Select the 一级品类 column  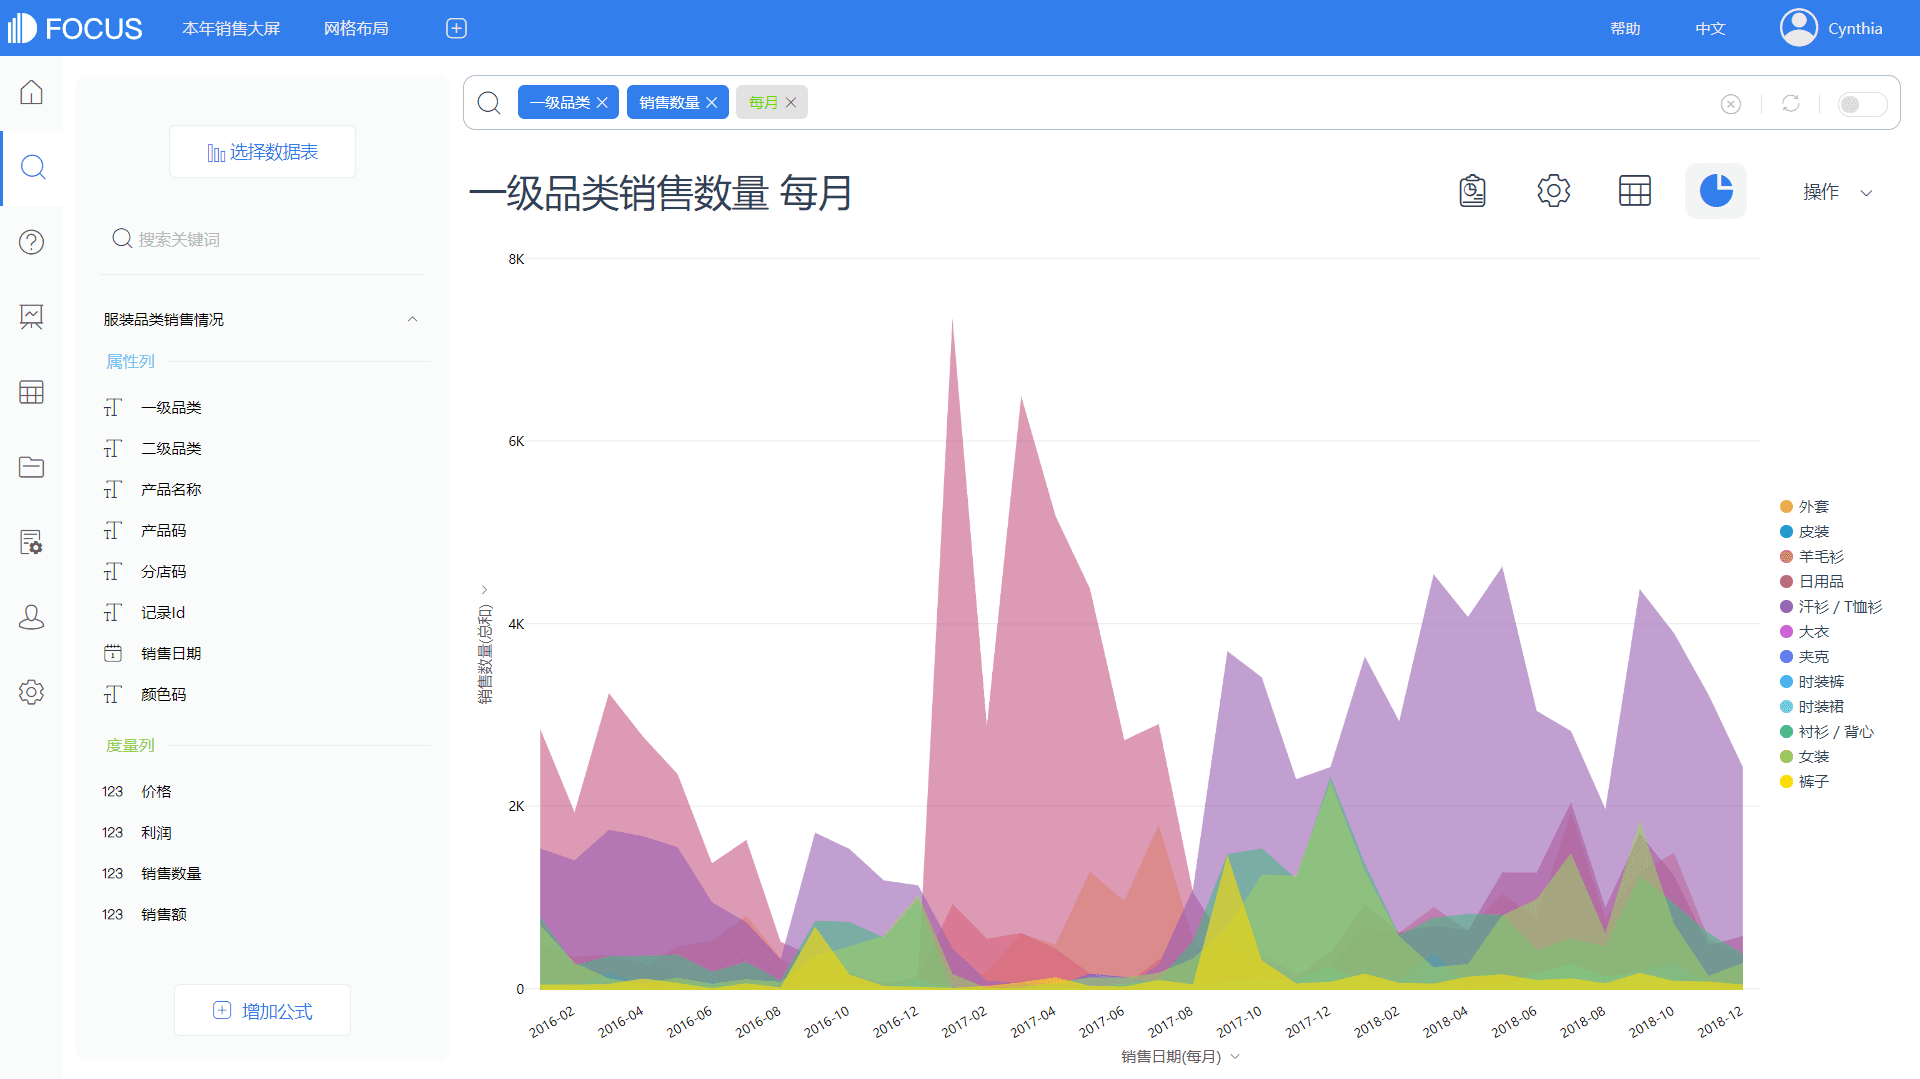(x=171, y=407)
